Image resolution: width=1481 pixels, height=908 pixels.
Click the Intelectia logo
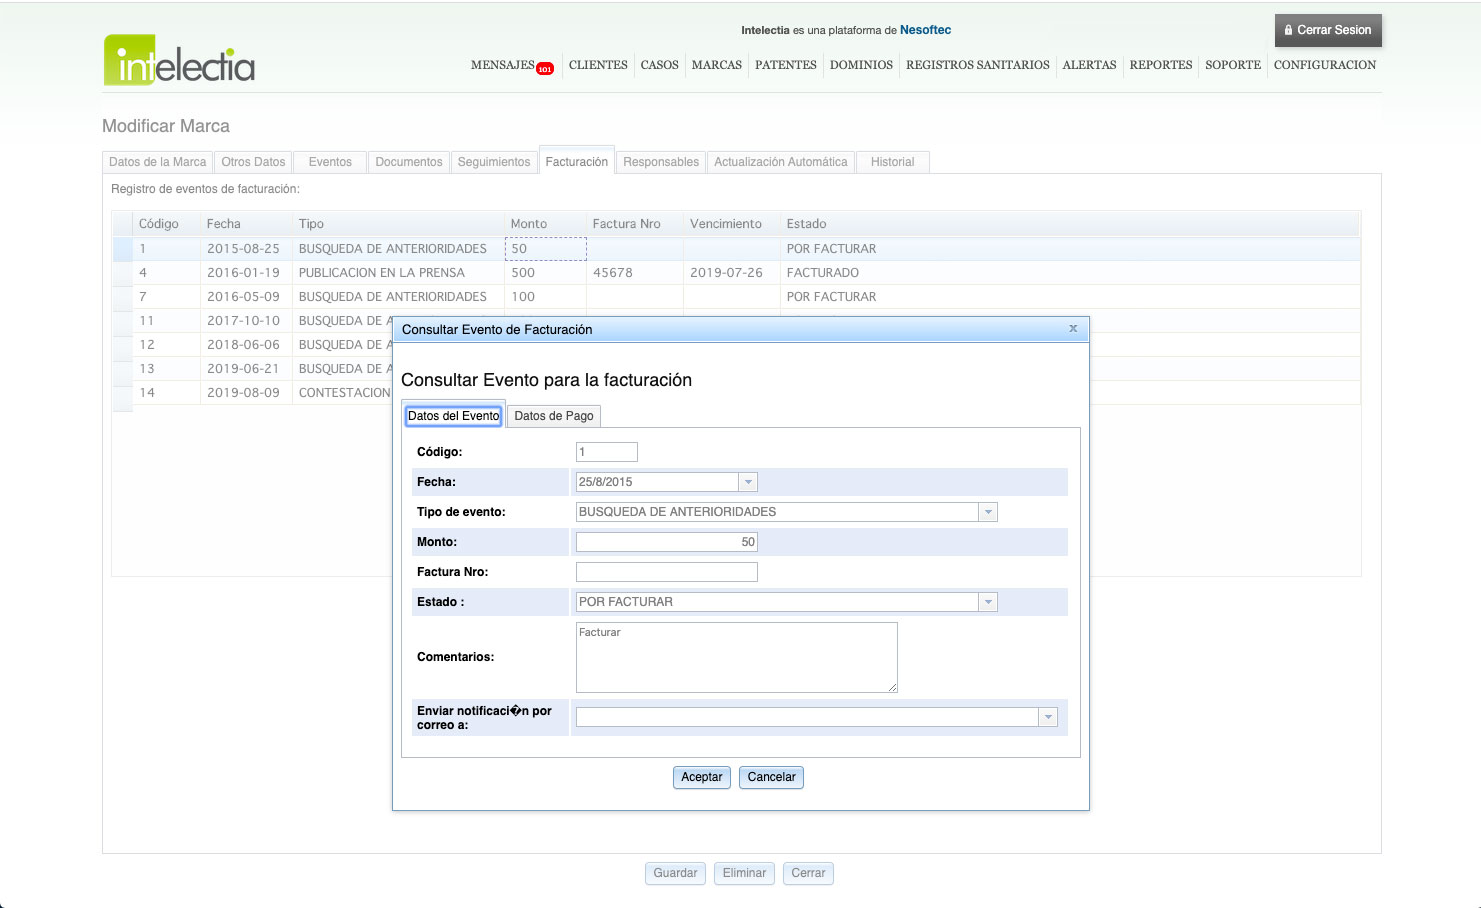click(x=180, y=60)
